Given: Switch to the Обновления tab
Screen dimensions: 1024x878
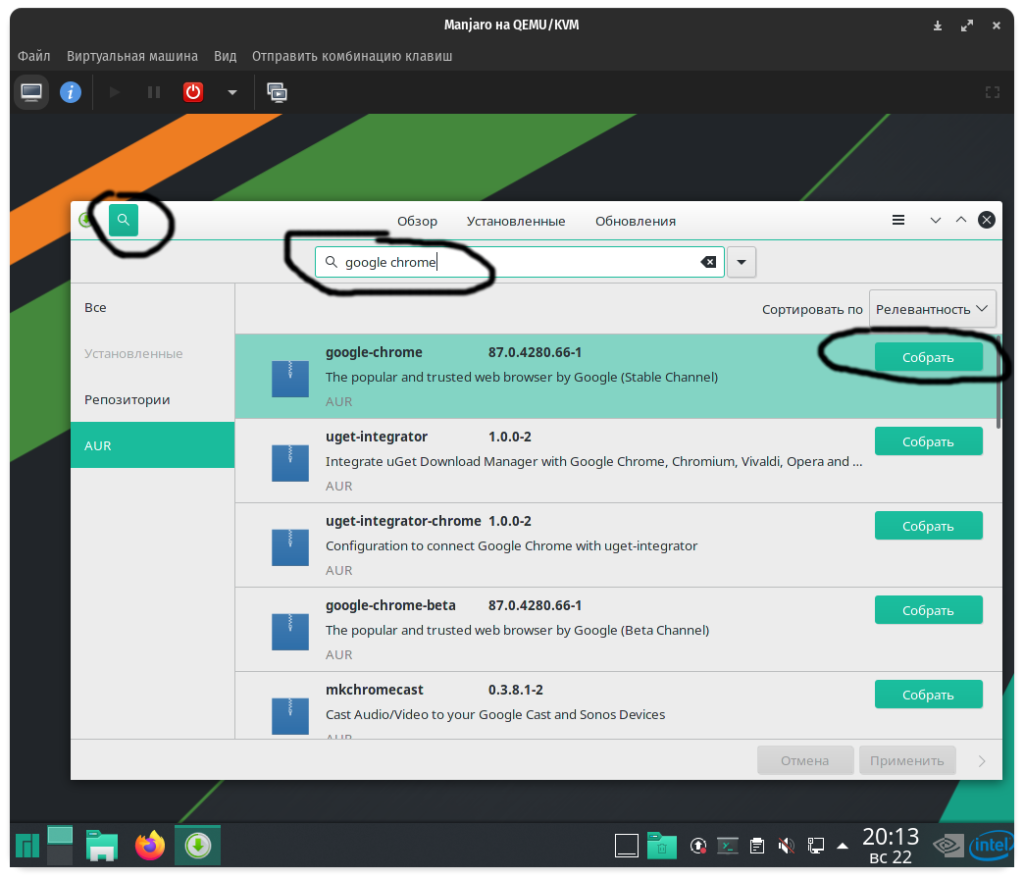Looking at the screenshot, I should coord(635,221).
